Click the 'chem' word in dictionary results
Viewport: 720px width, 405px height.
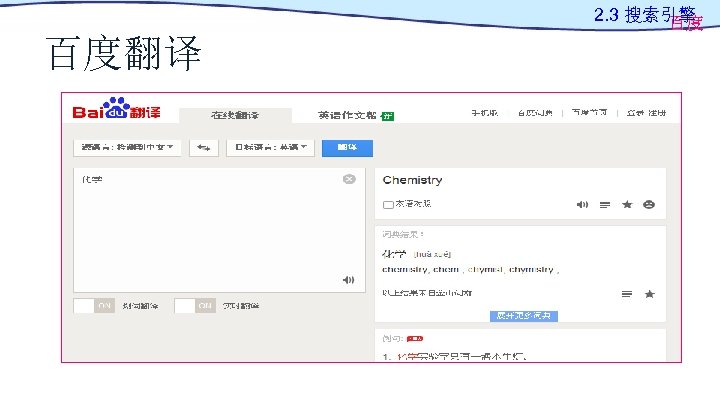pyautogui.click(x=446, y=270)
